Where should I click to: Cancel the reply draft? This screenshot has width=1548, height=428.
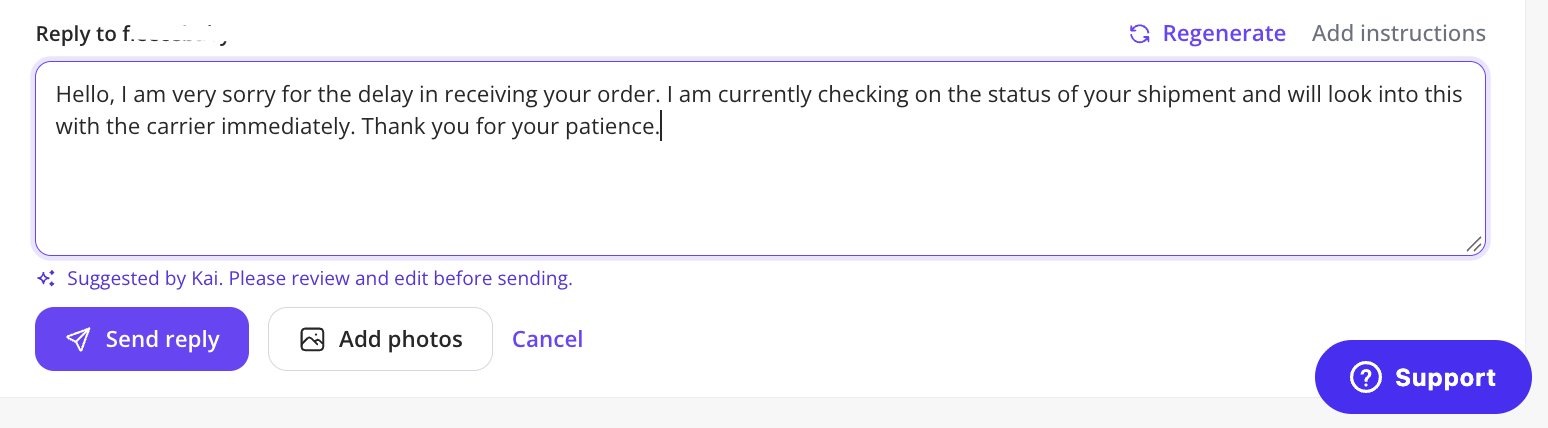point(547,339)
